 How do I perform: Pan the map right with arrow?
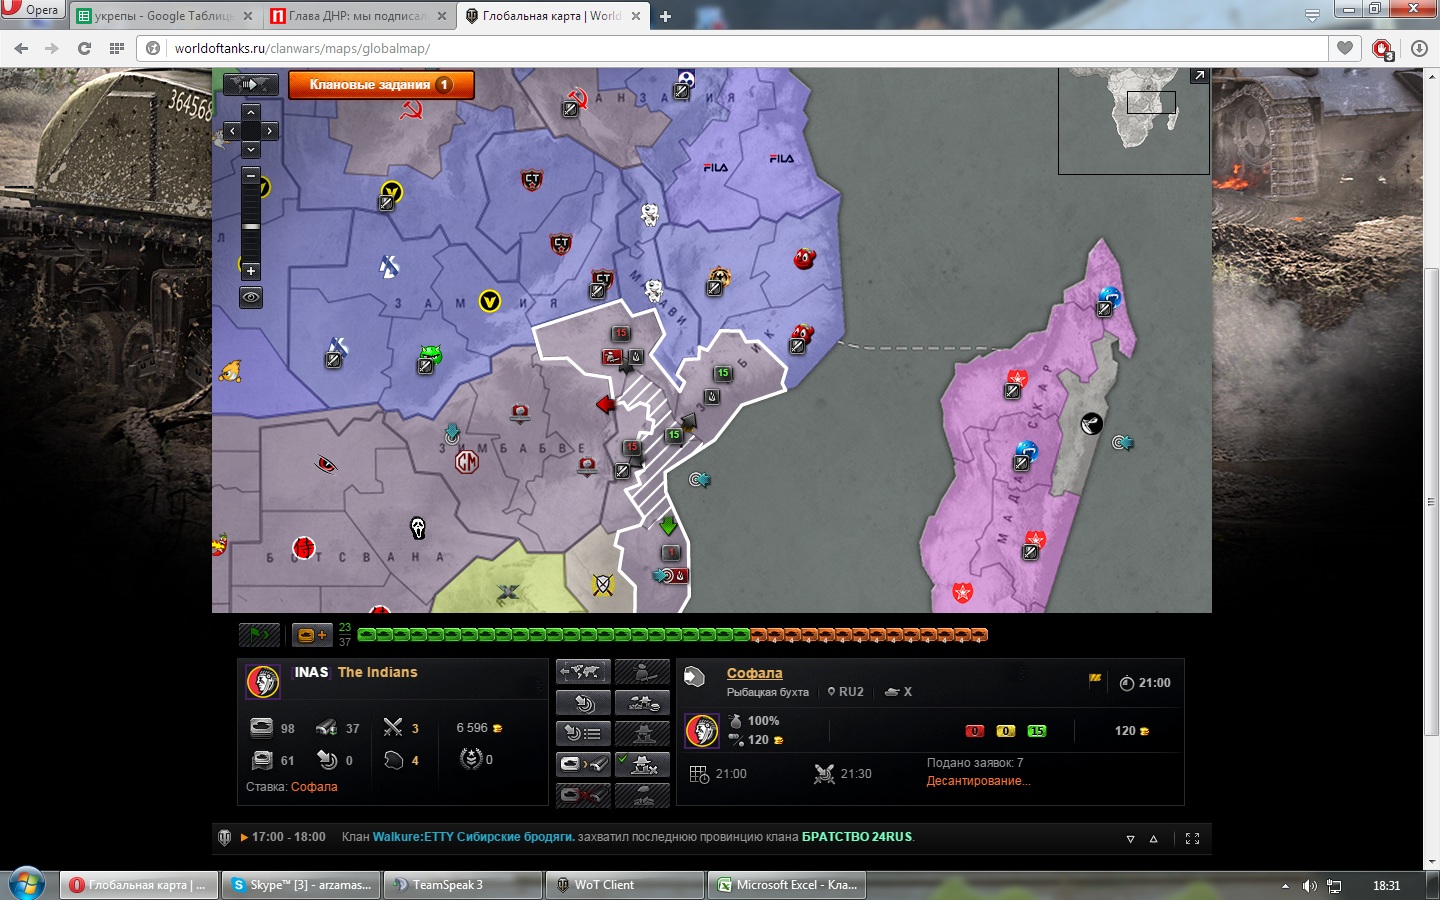pyautogui.click(x=270, y=131)
